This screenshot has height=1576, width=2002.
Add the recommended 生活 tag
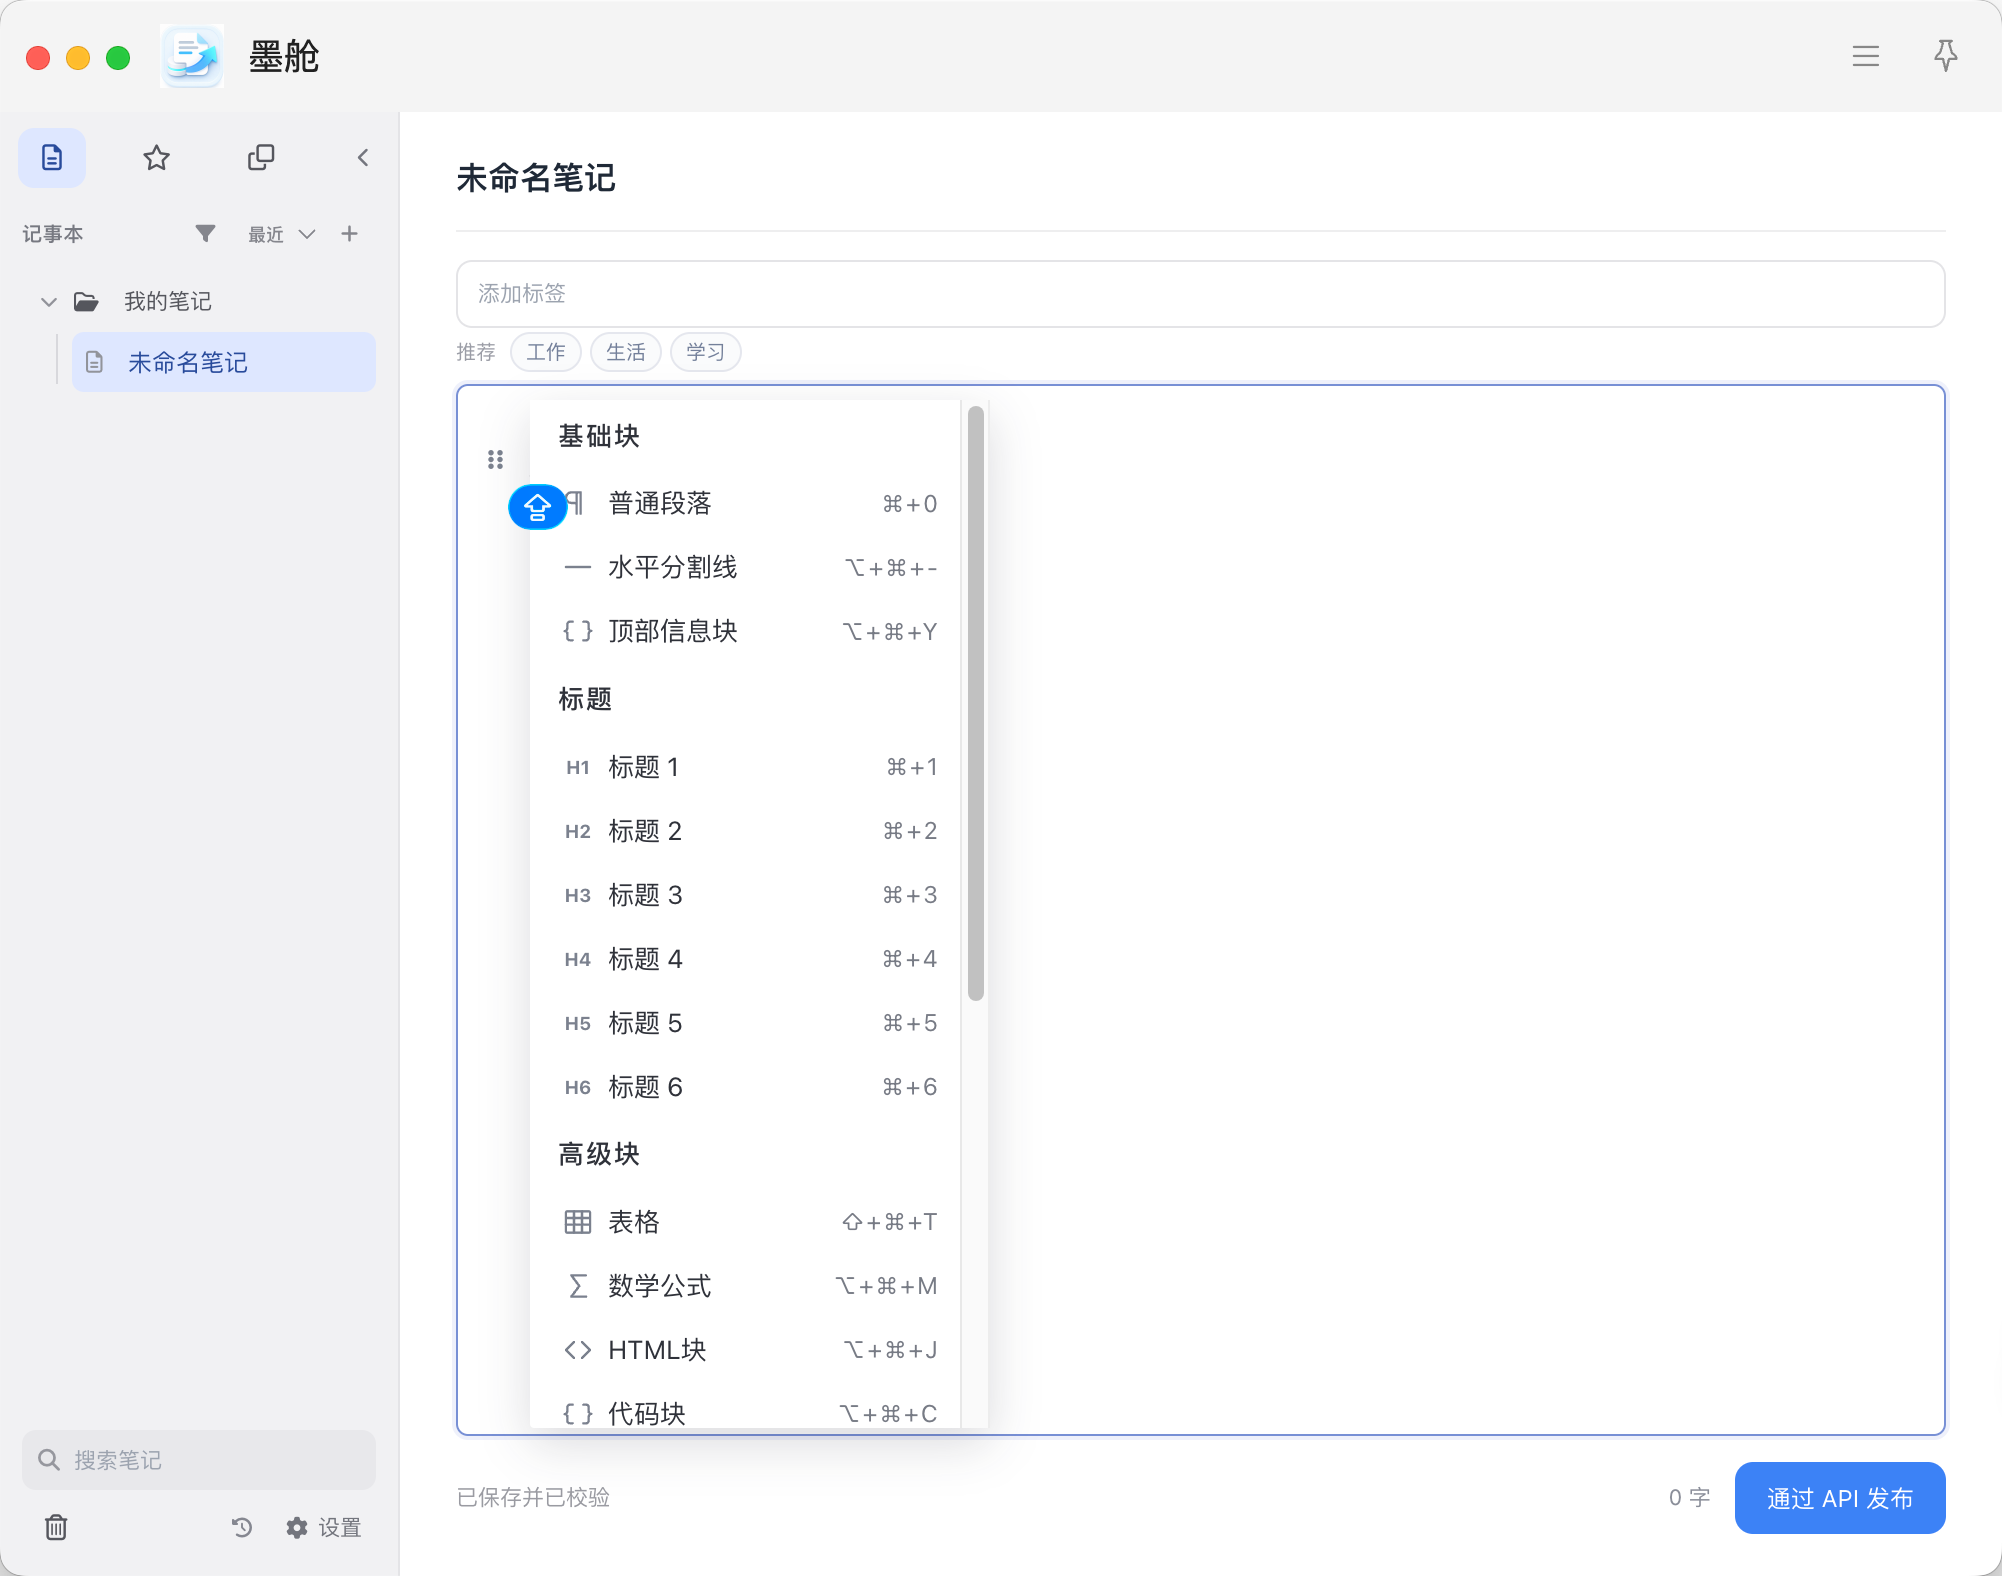tap(626, 352)
